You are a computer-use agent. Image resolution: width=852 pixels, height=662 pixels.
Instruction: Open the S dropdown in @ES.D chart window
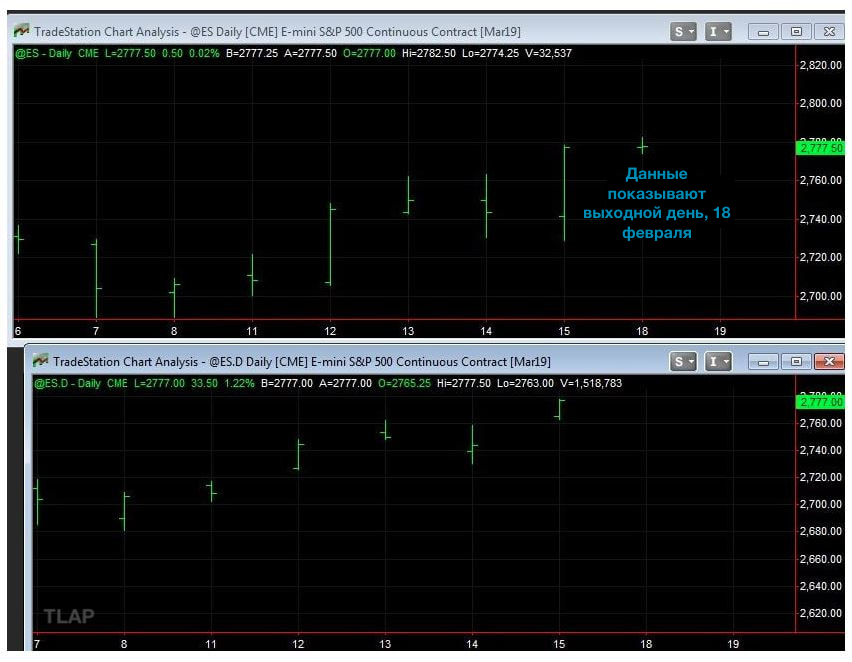pyautogui.click(x=683, y=361)
